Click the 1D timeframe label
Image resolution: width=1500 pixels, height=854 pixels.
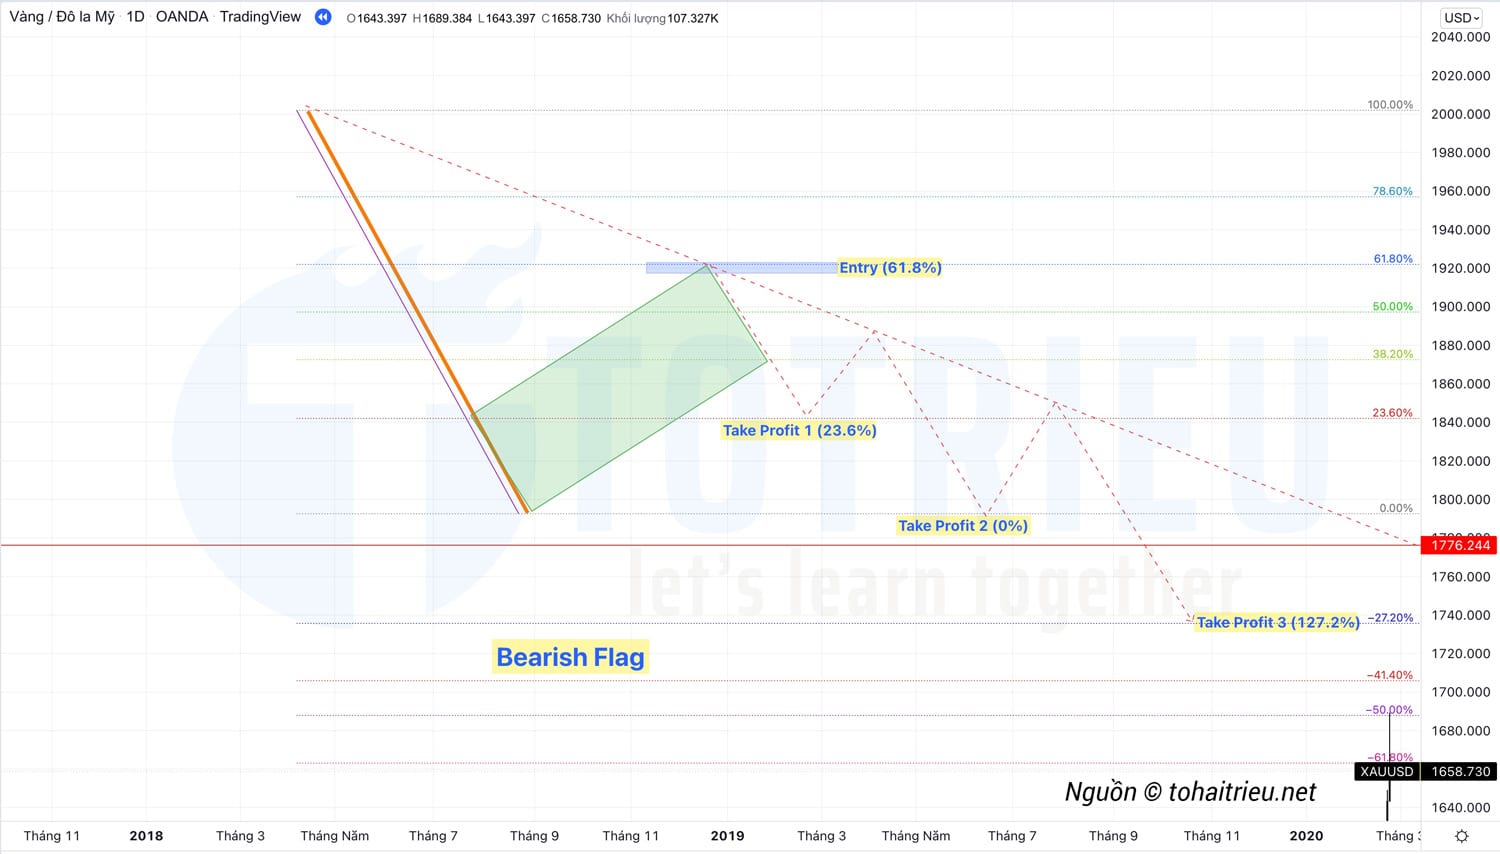(x=135, y=17)
